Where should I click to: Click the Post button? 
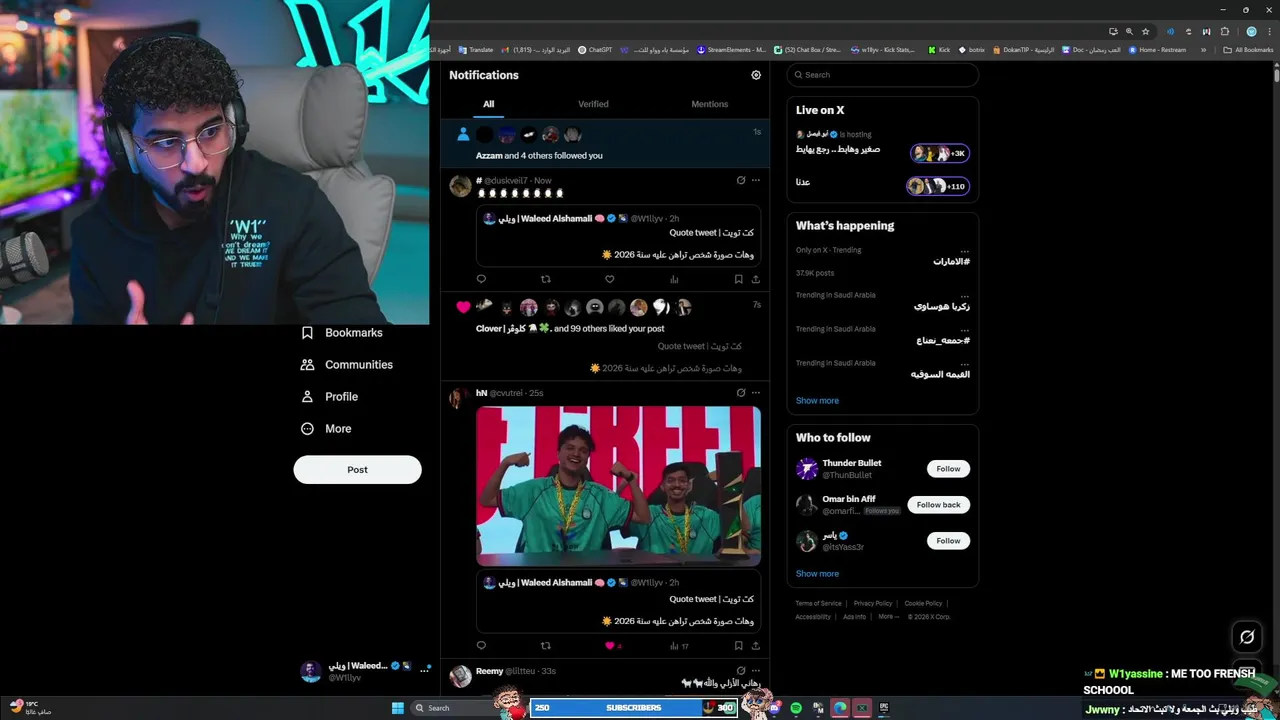tap(357, 470)
